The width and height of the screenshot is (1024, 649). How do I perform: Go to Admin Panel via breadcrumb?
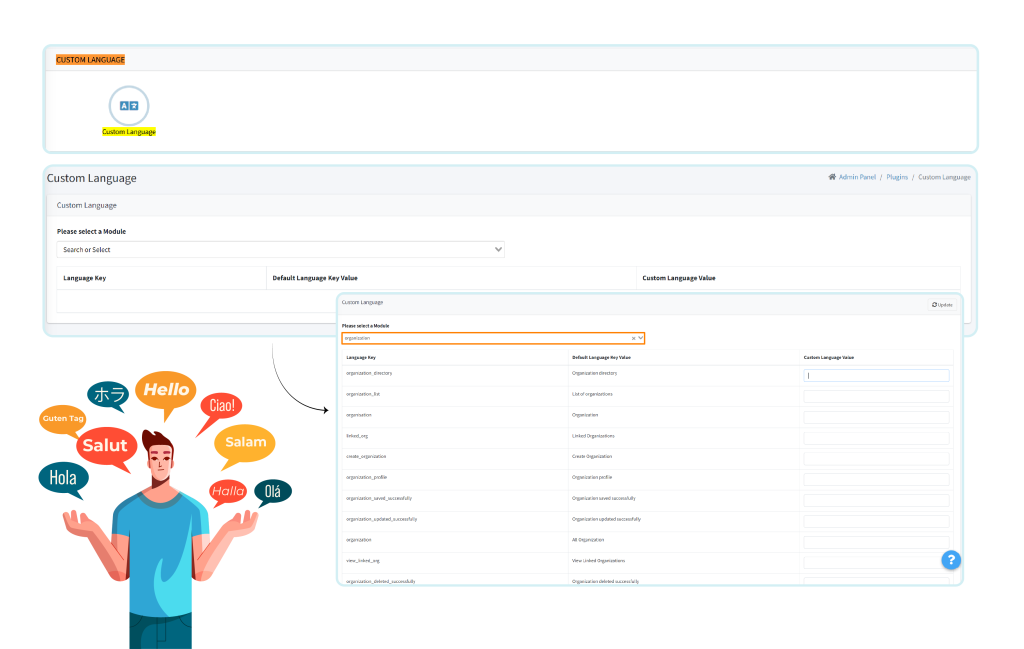click(856, 177)
